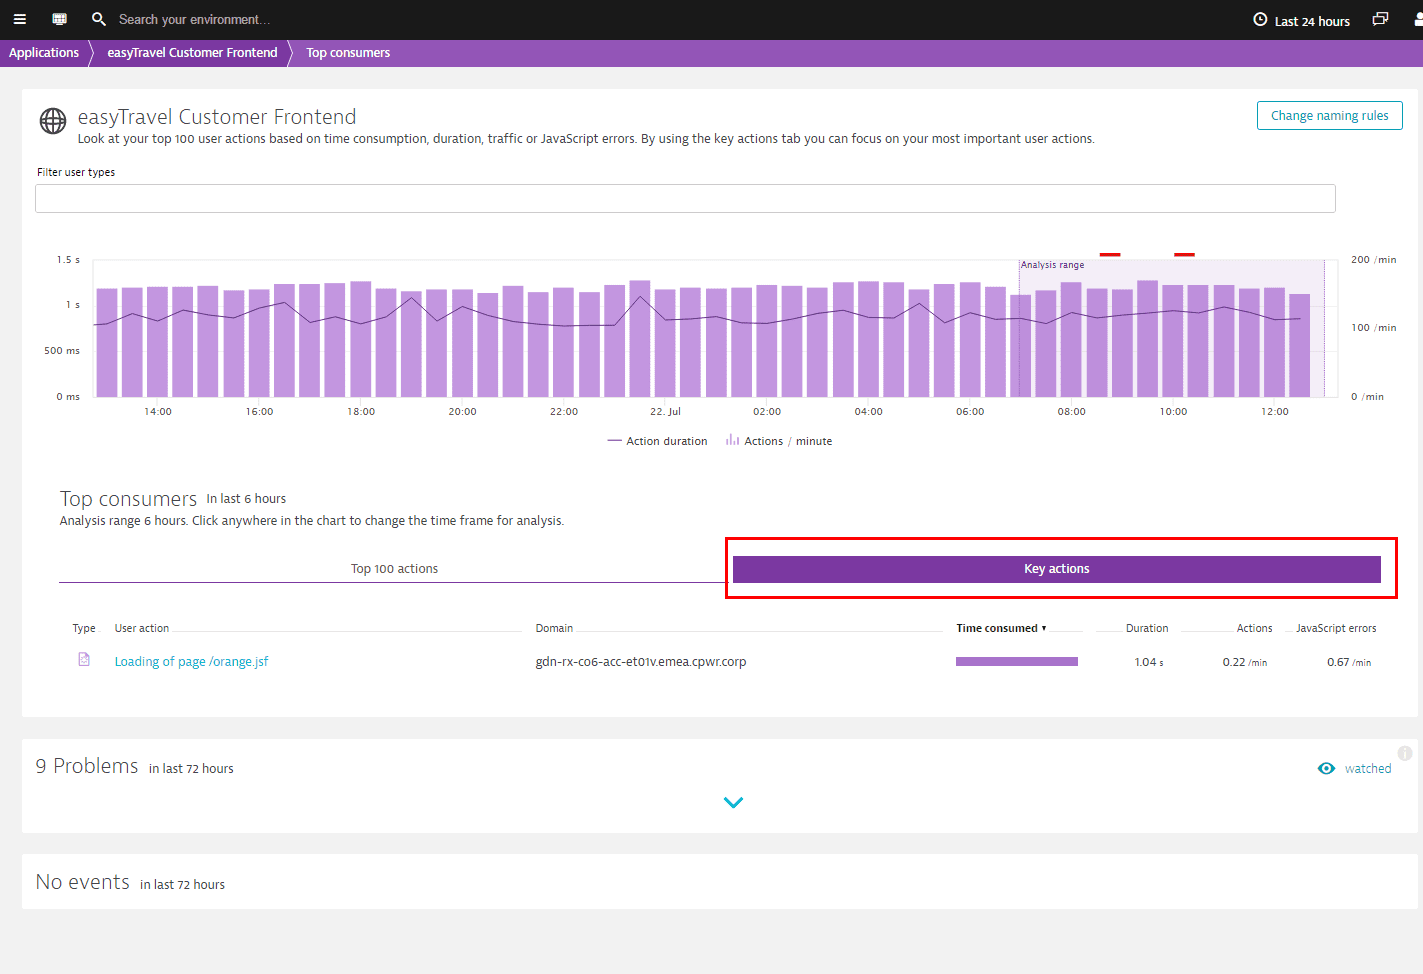Click the 9 Problems heading

87,766
